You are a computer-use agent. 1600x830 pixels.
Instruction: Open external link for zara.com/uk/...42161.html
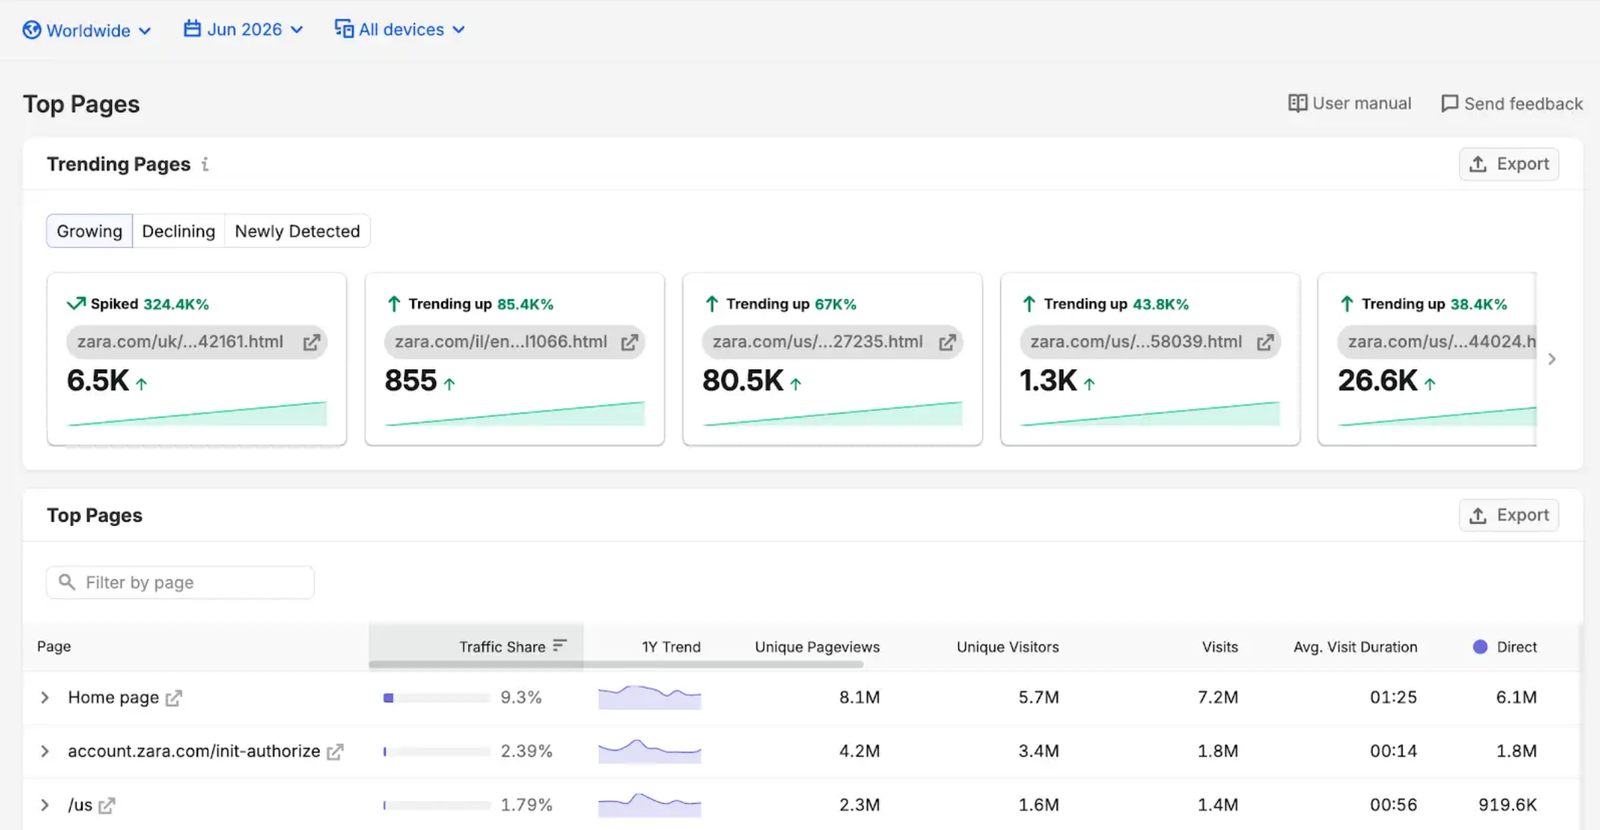tap(312, 342)
